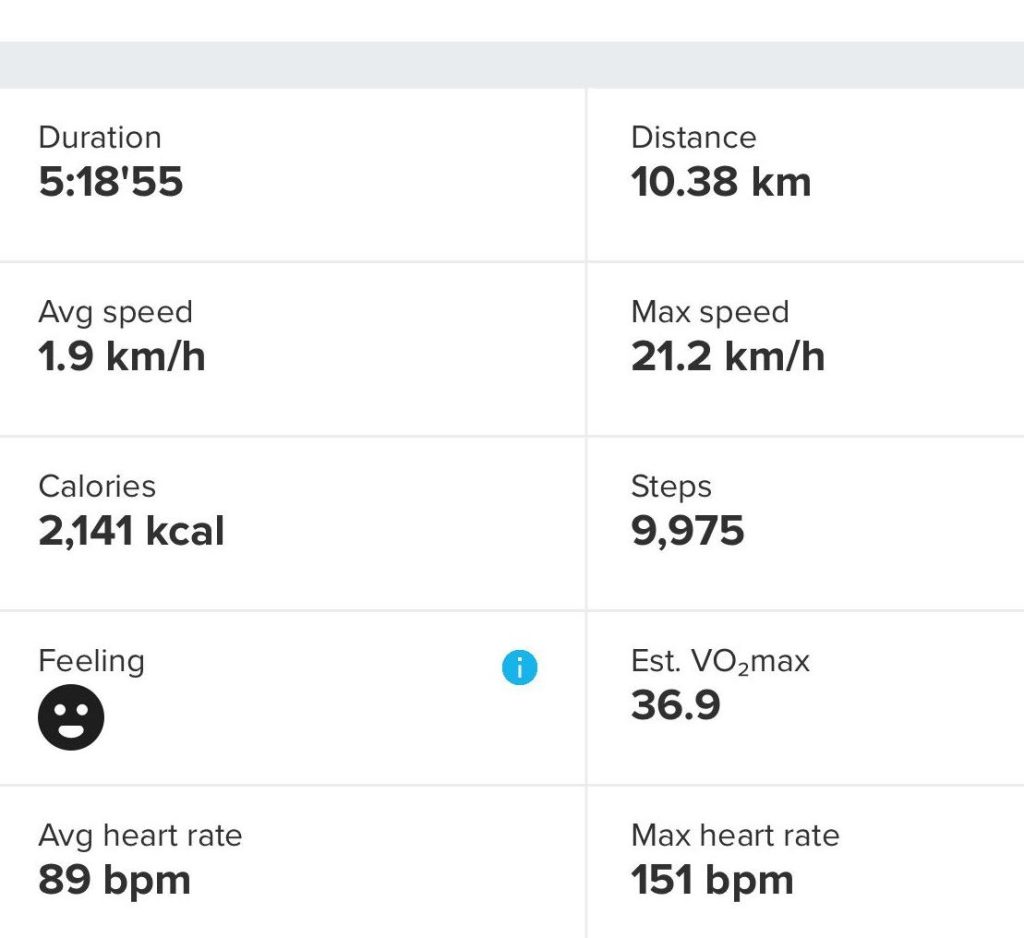Click the 2,141 kcal value
The image size is (1024, 938).
click(131, 531)
